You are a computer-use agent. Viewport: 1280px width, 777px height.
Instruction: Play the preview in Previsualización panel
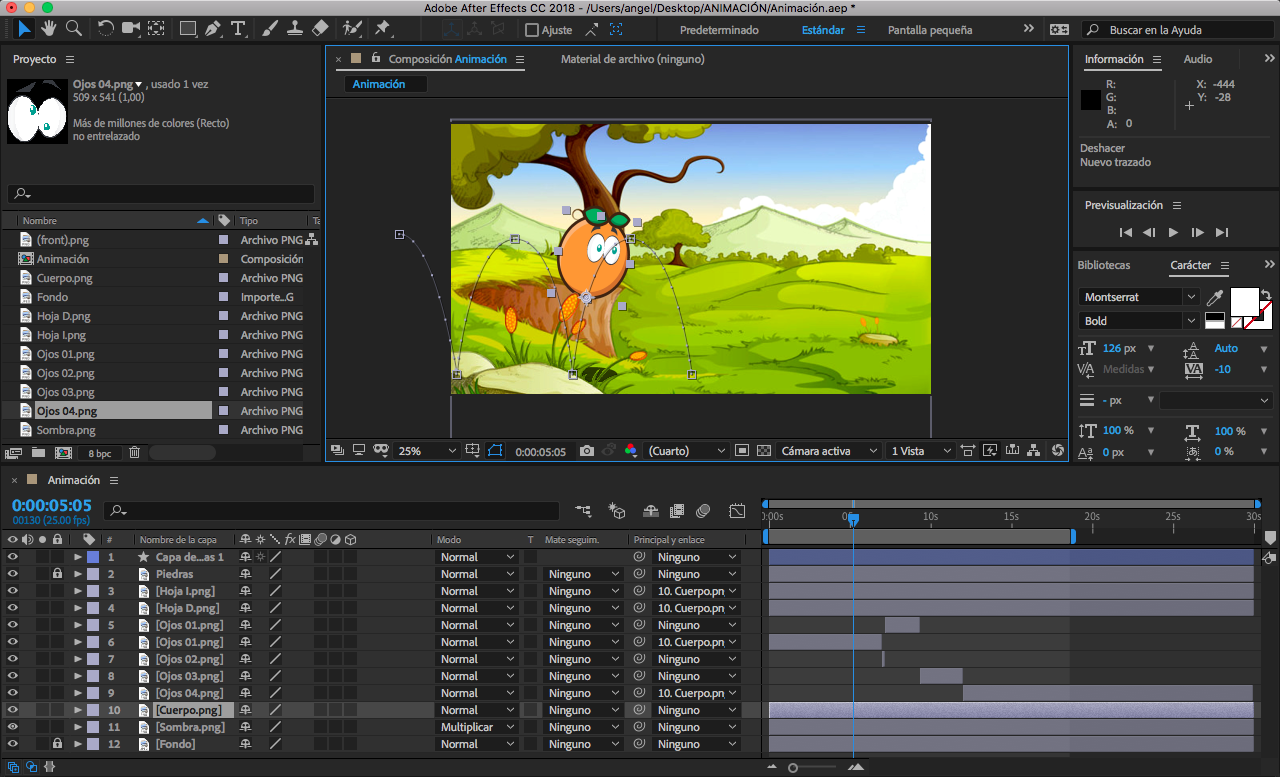point(1173,232)
